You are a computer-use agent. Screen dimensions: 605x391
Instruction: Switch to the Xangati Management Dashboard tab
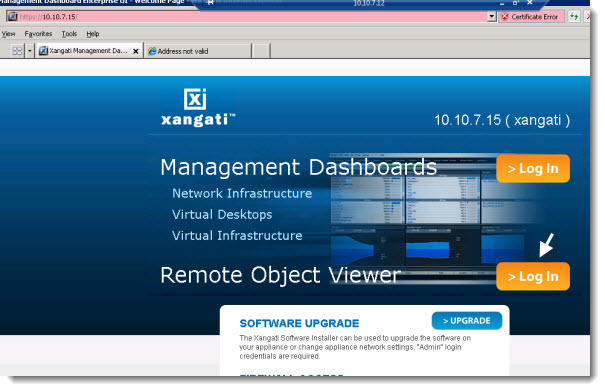click(88, 51)
